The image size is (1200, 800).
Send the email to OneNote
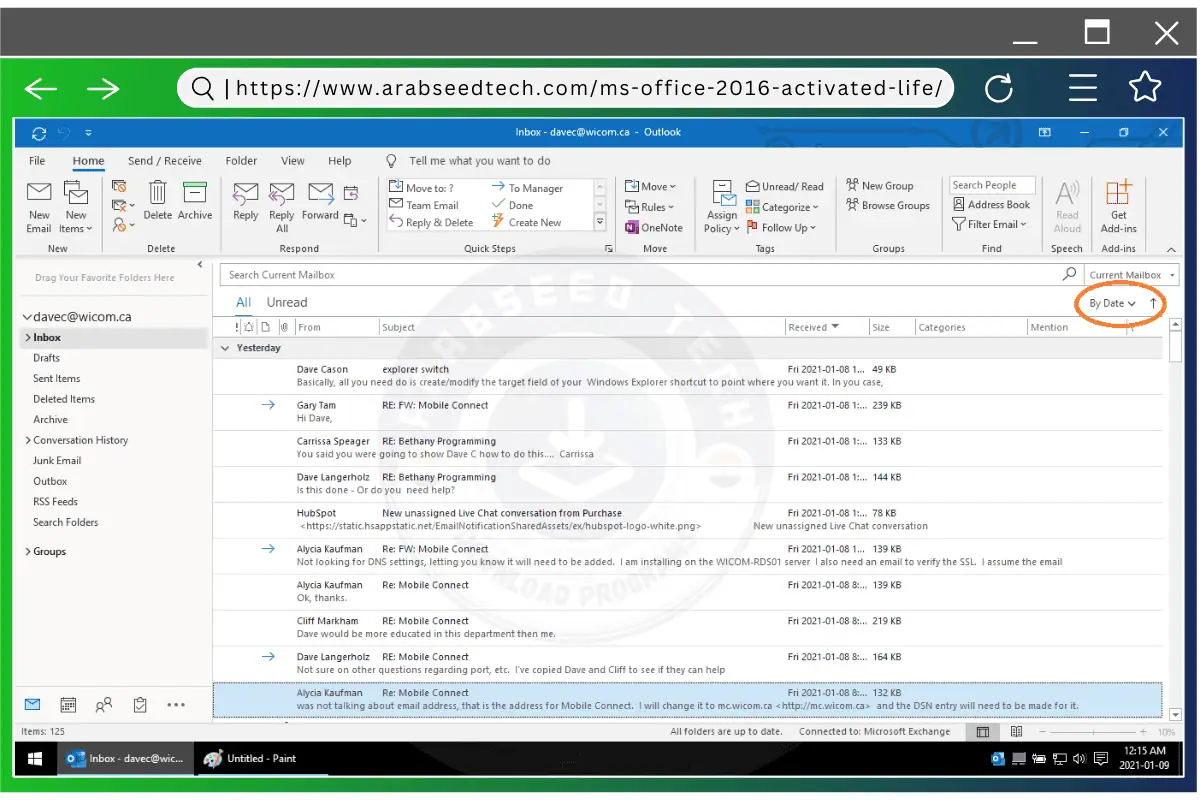pos(653,227)
